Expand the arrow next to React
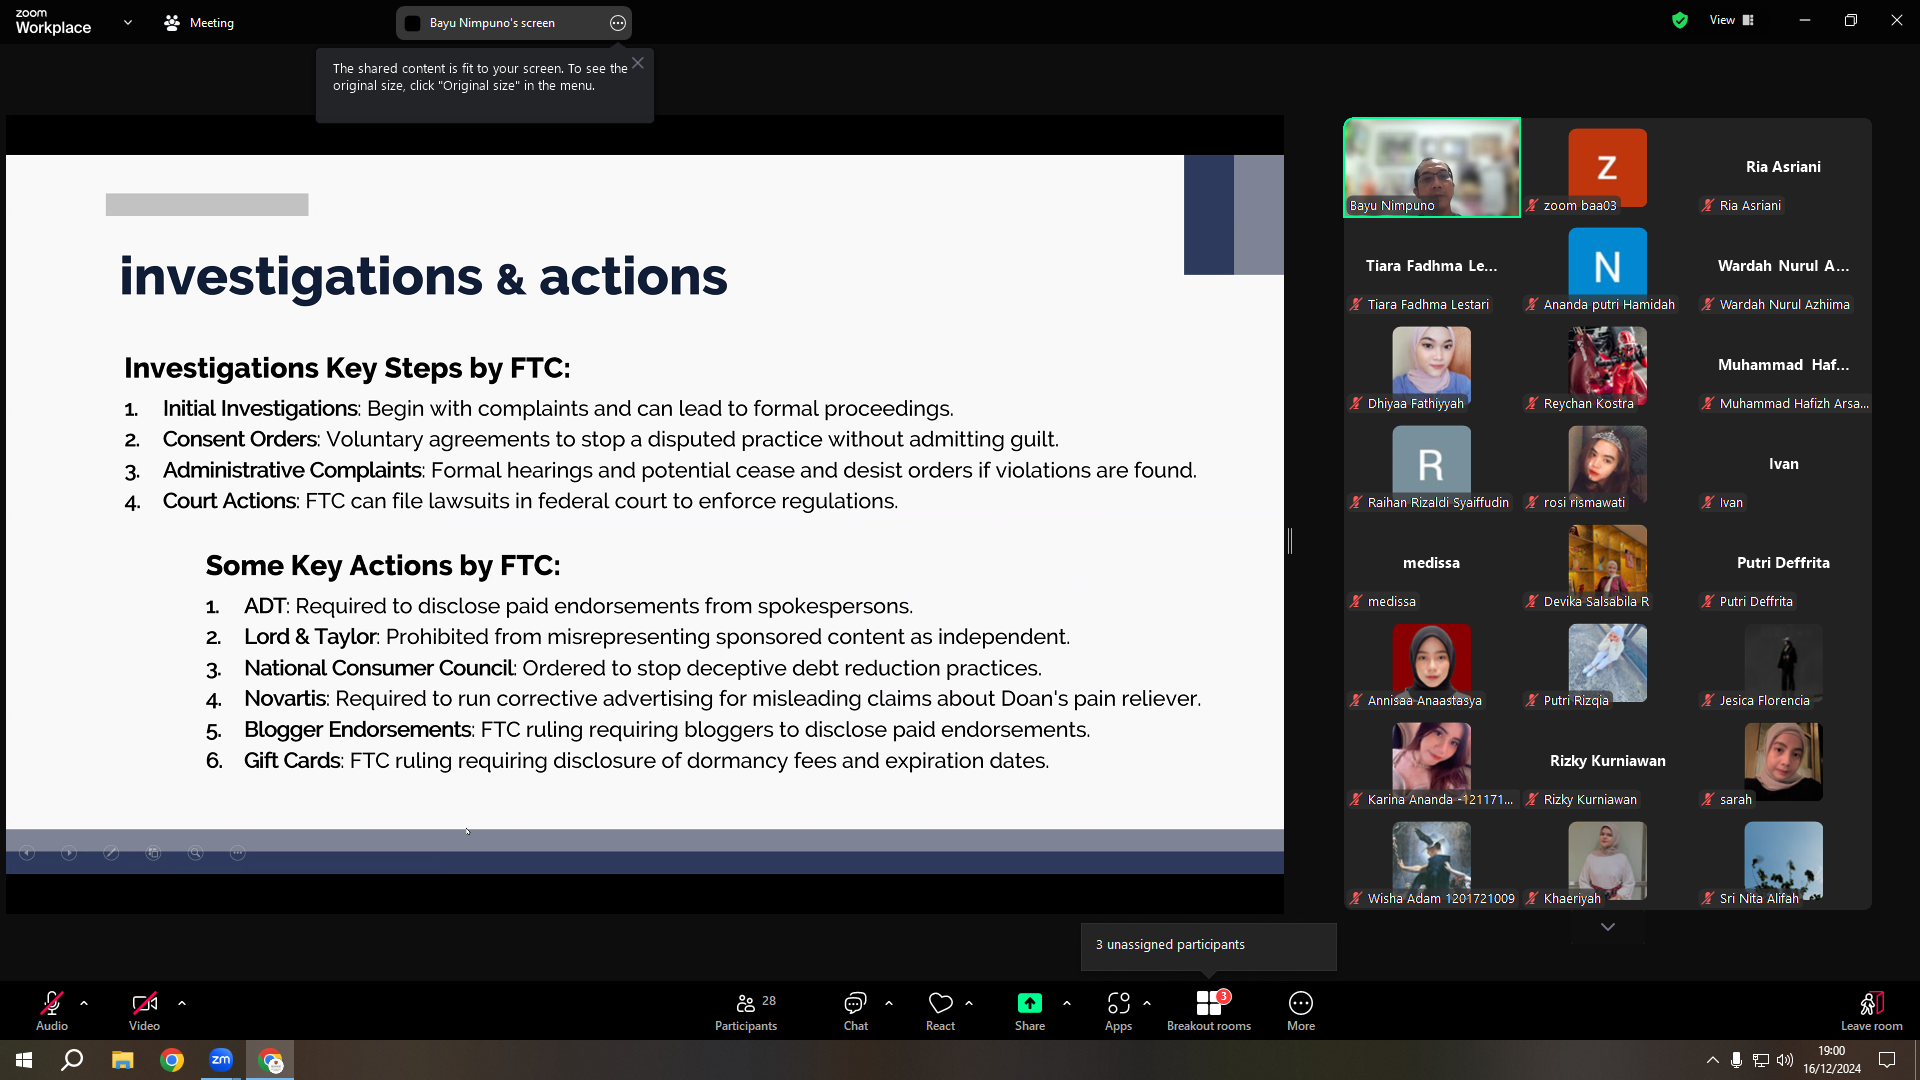This screenshot has width=1920, height=1080. click(969, 1002)
